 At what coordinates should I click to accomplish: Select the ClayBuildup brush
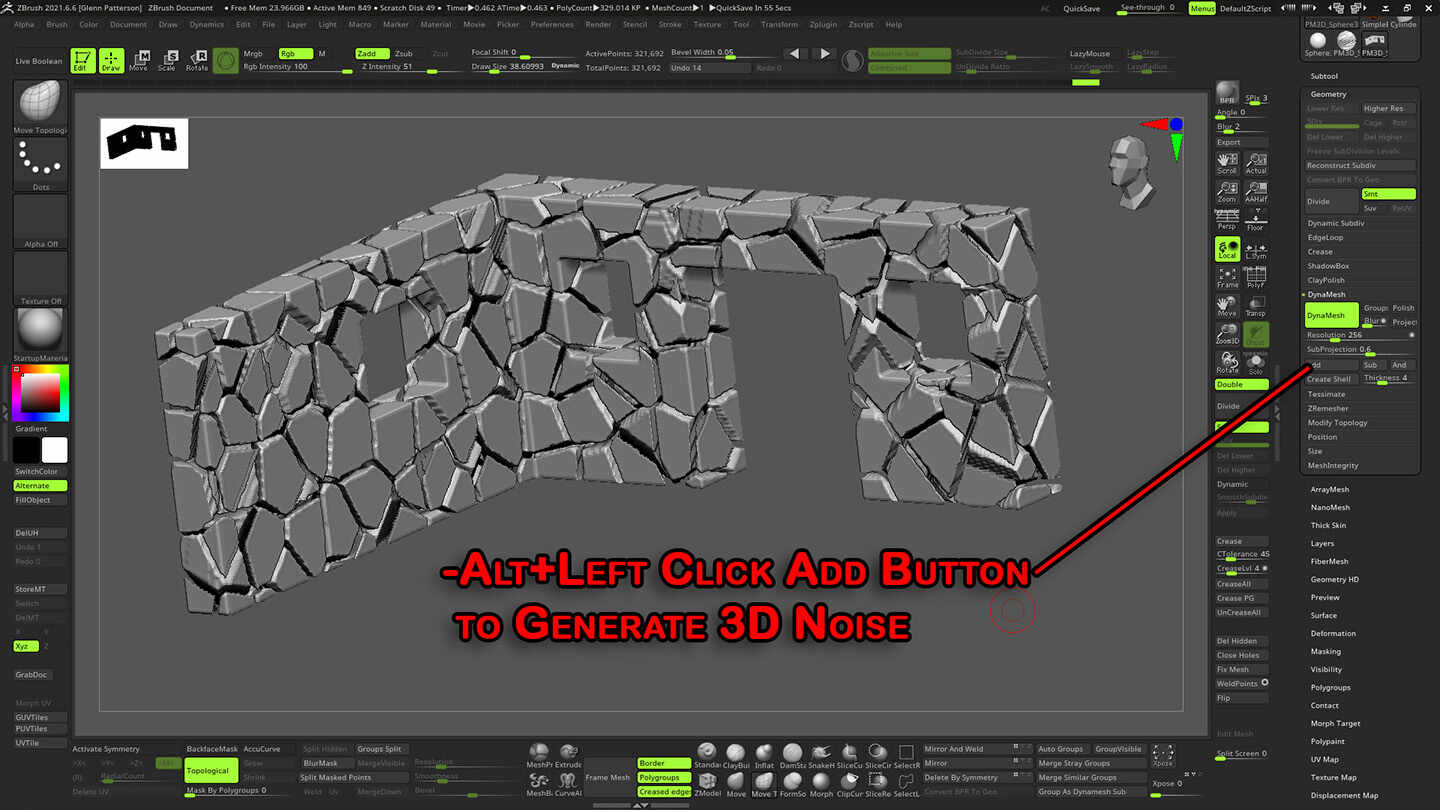(737, 752)
